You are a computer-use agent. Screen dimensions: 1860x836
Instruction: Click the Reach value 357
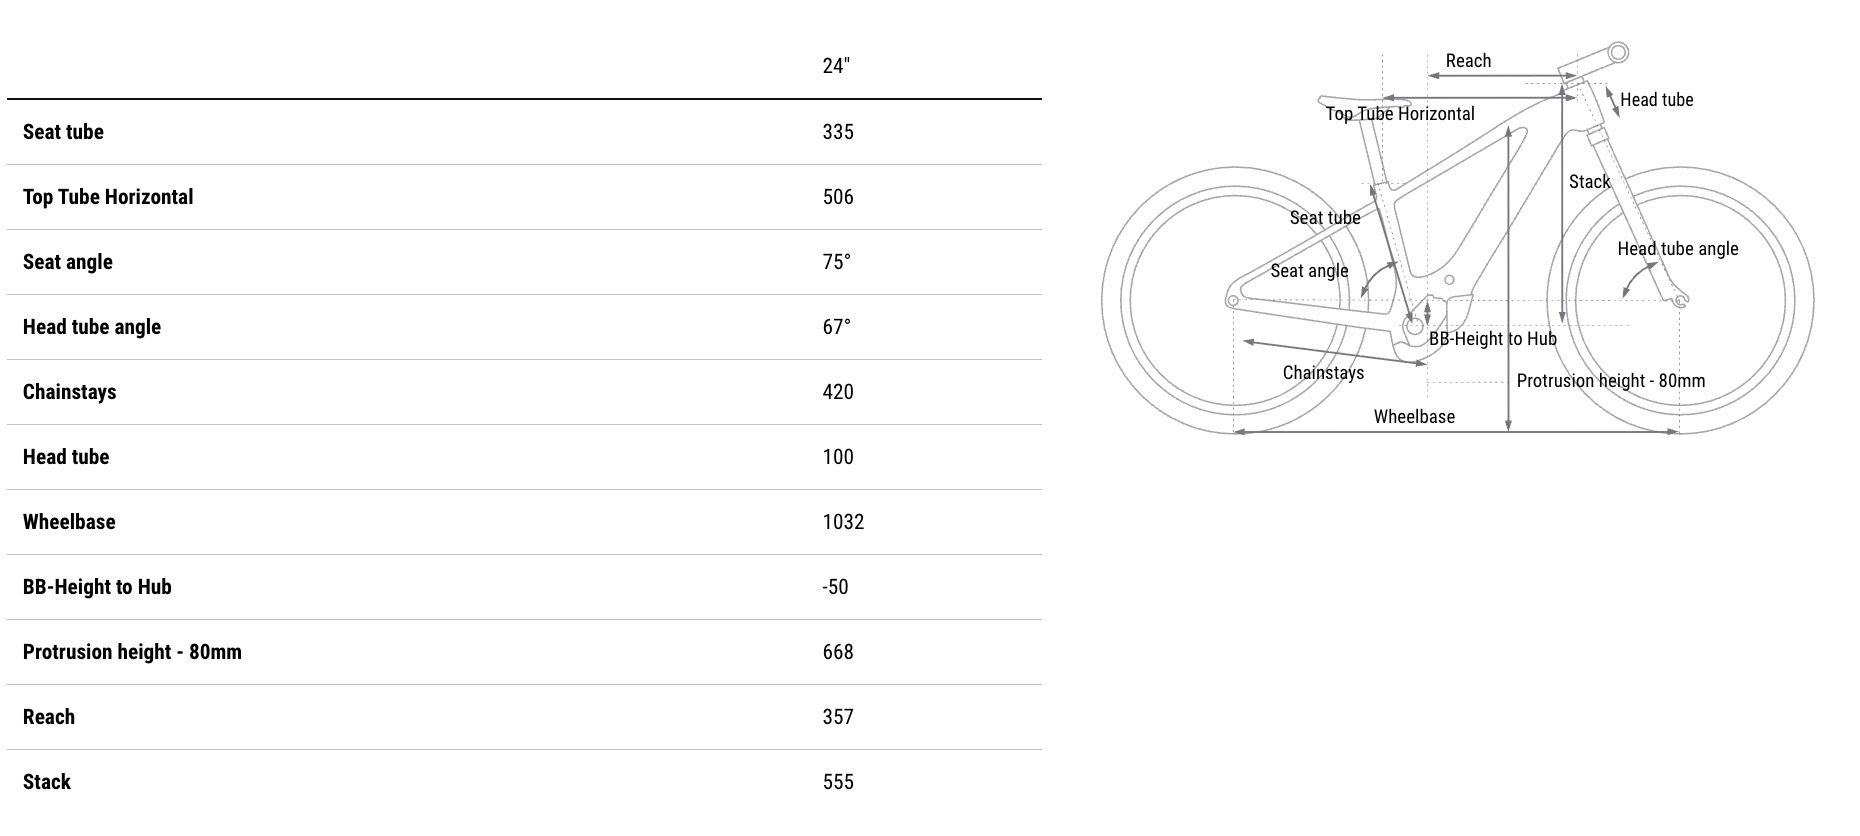pyautogui.click(x=838, y=717)
